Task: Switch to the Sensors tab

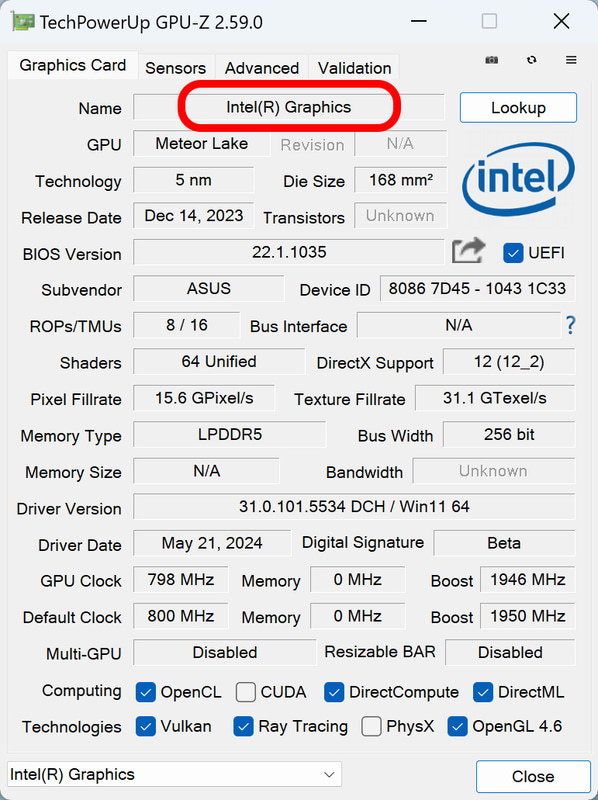Action: (176, 67)
